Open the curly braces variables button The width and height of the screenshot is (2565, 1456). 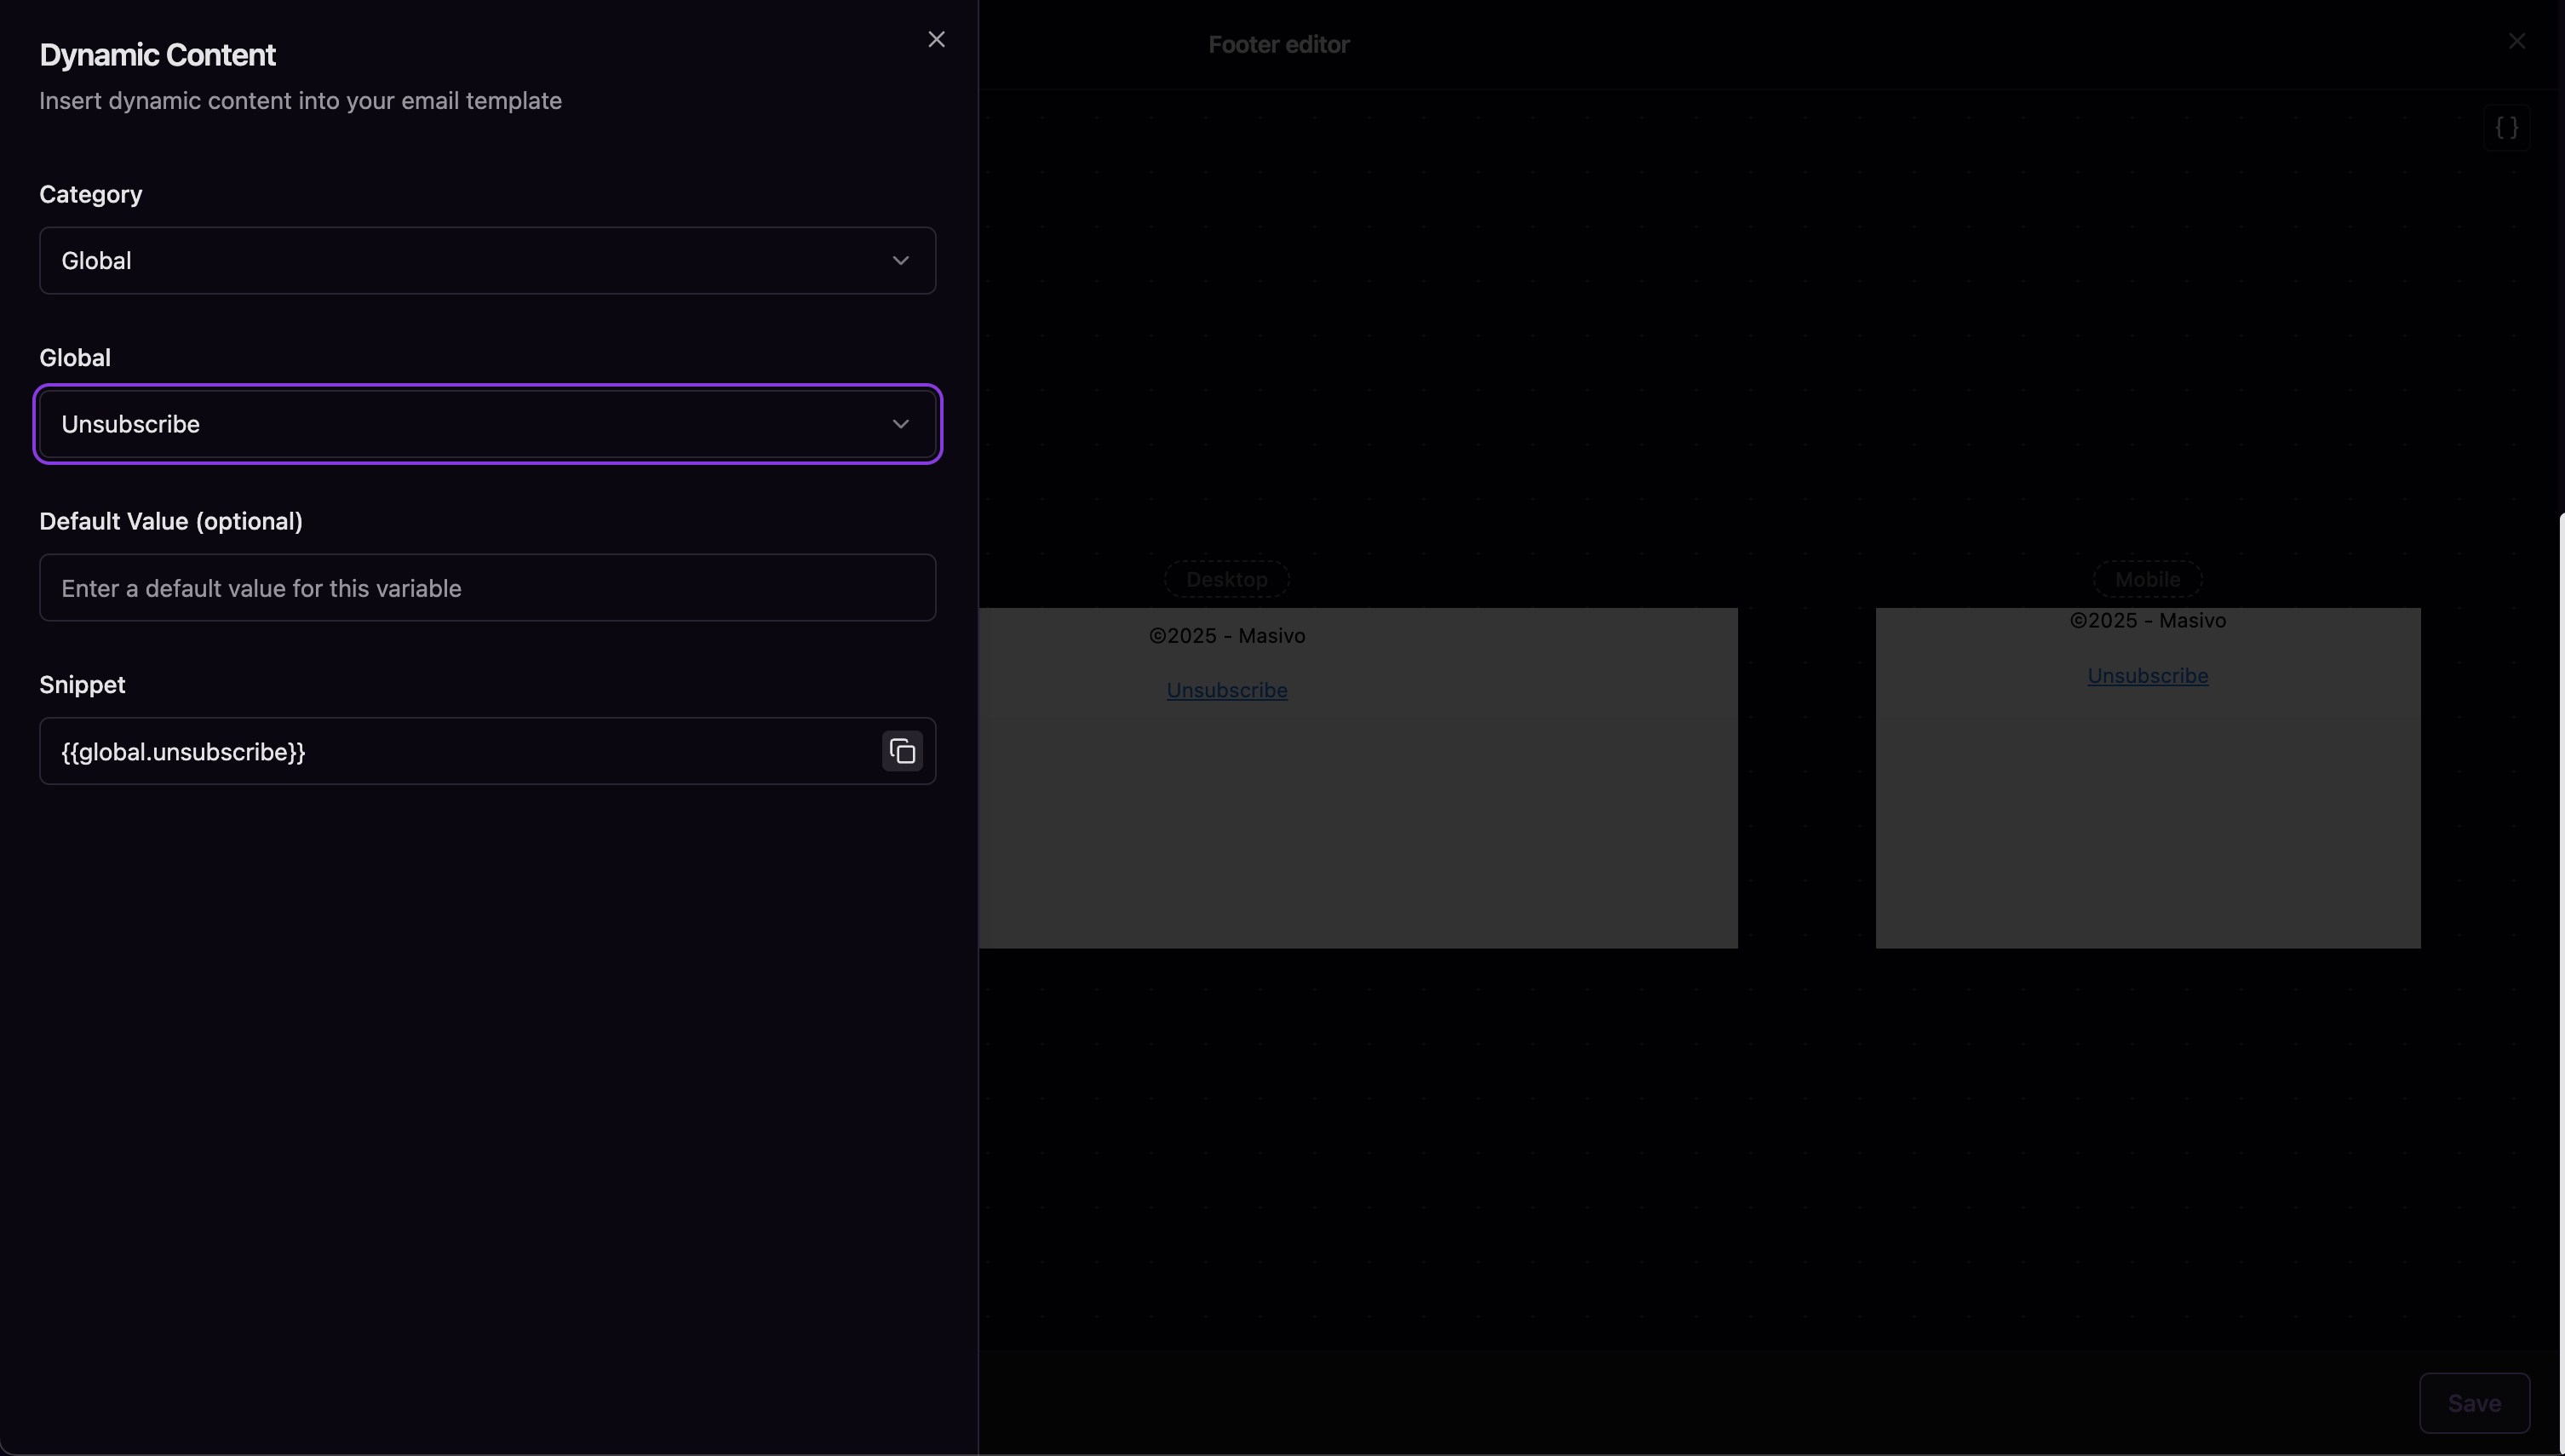(2506, 128)
